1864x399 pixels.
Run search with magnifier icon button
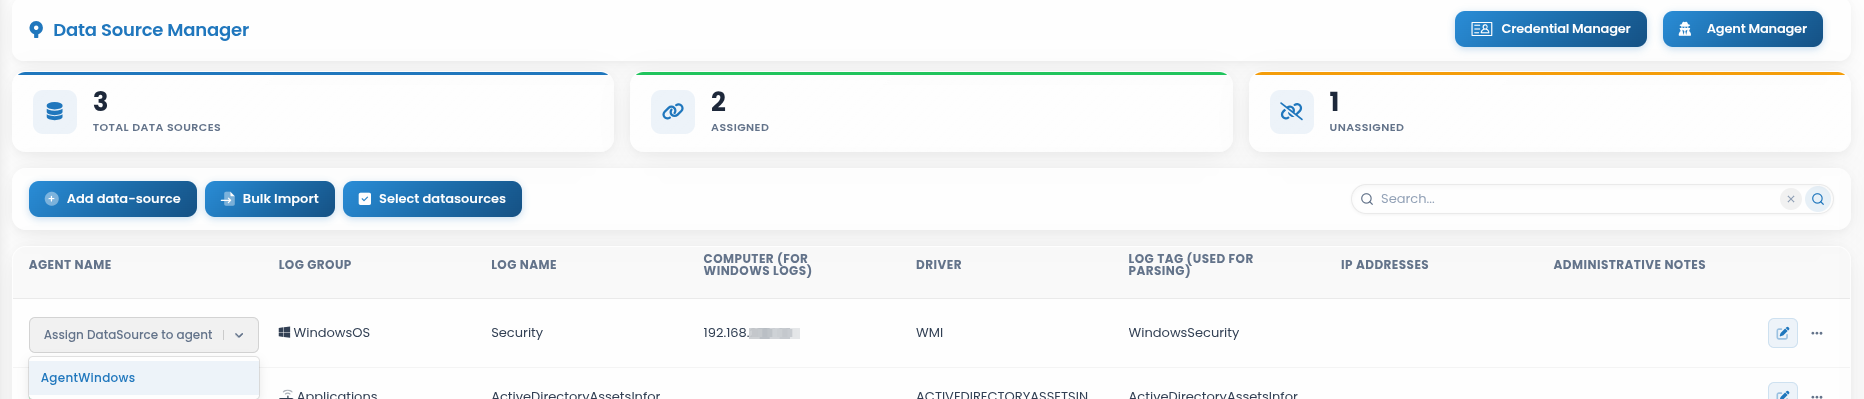[1818, 199]
